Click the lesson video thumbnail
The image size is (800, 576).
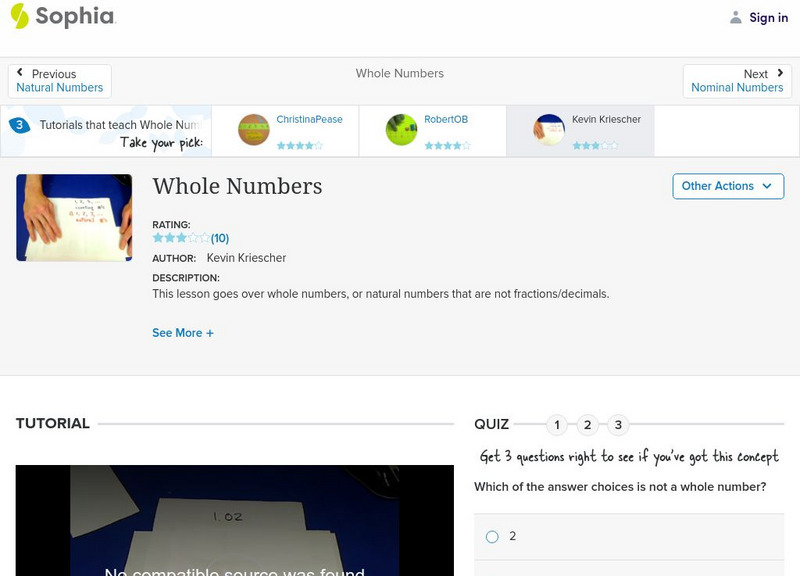click(73, 216)
